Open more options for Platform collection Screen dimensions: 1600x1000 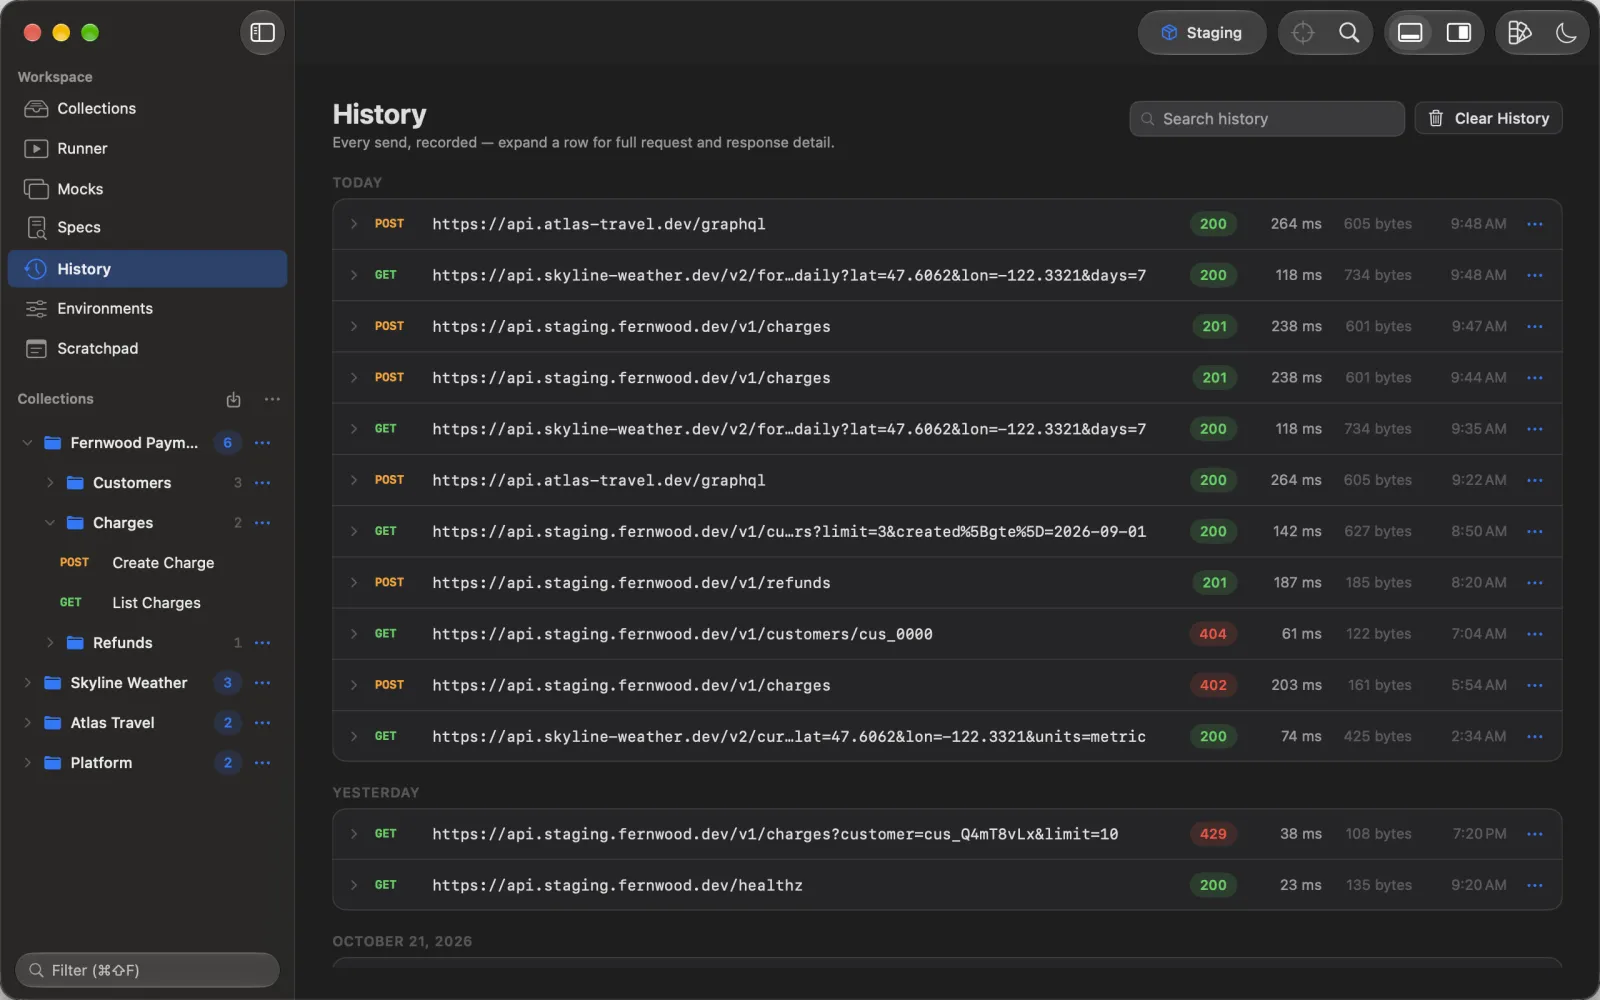pos(262,763)
